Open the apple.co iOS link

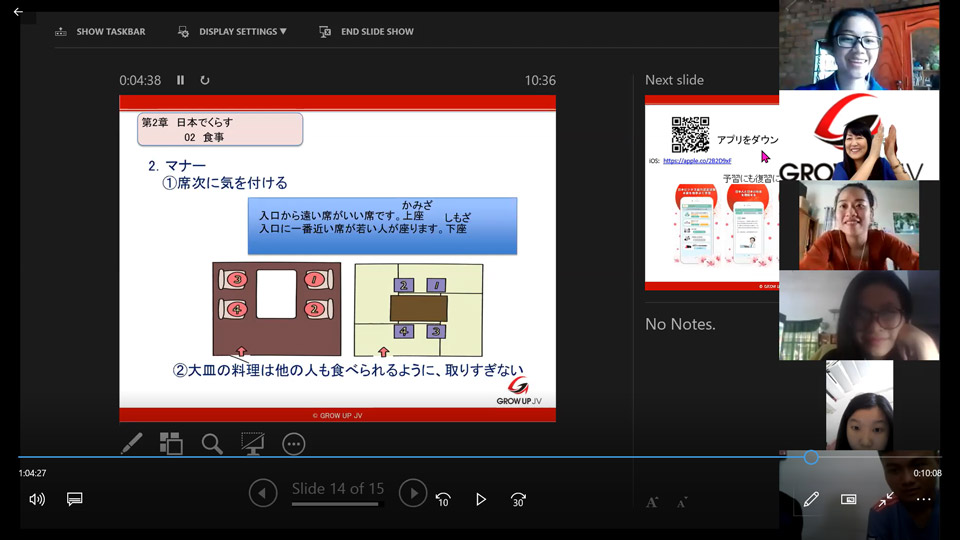[697, 161]
